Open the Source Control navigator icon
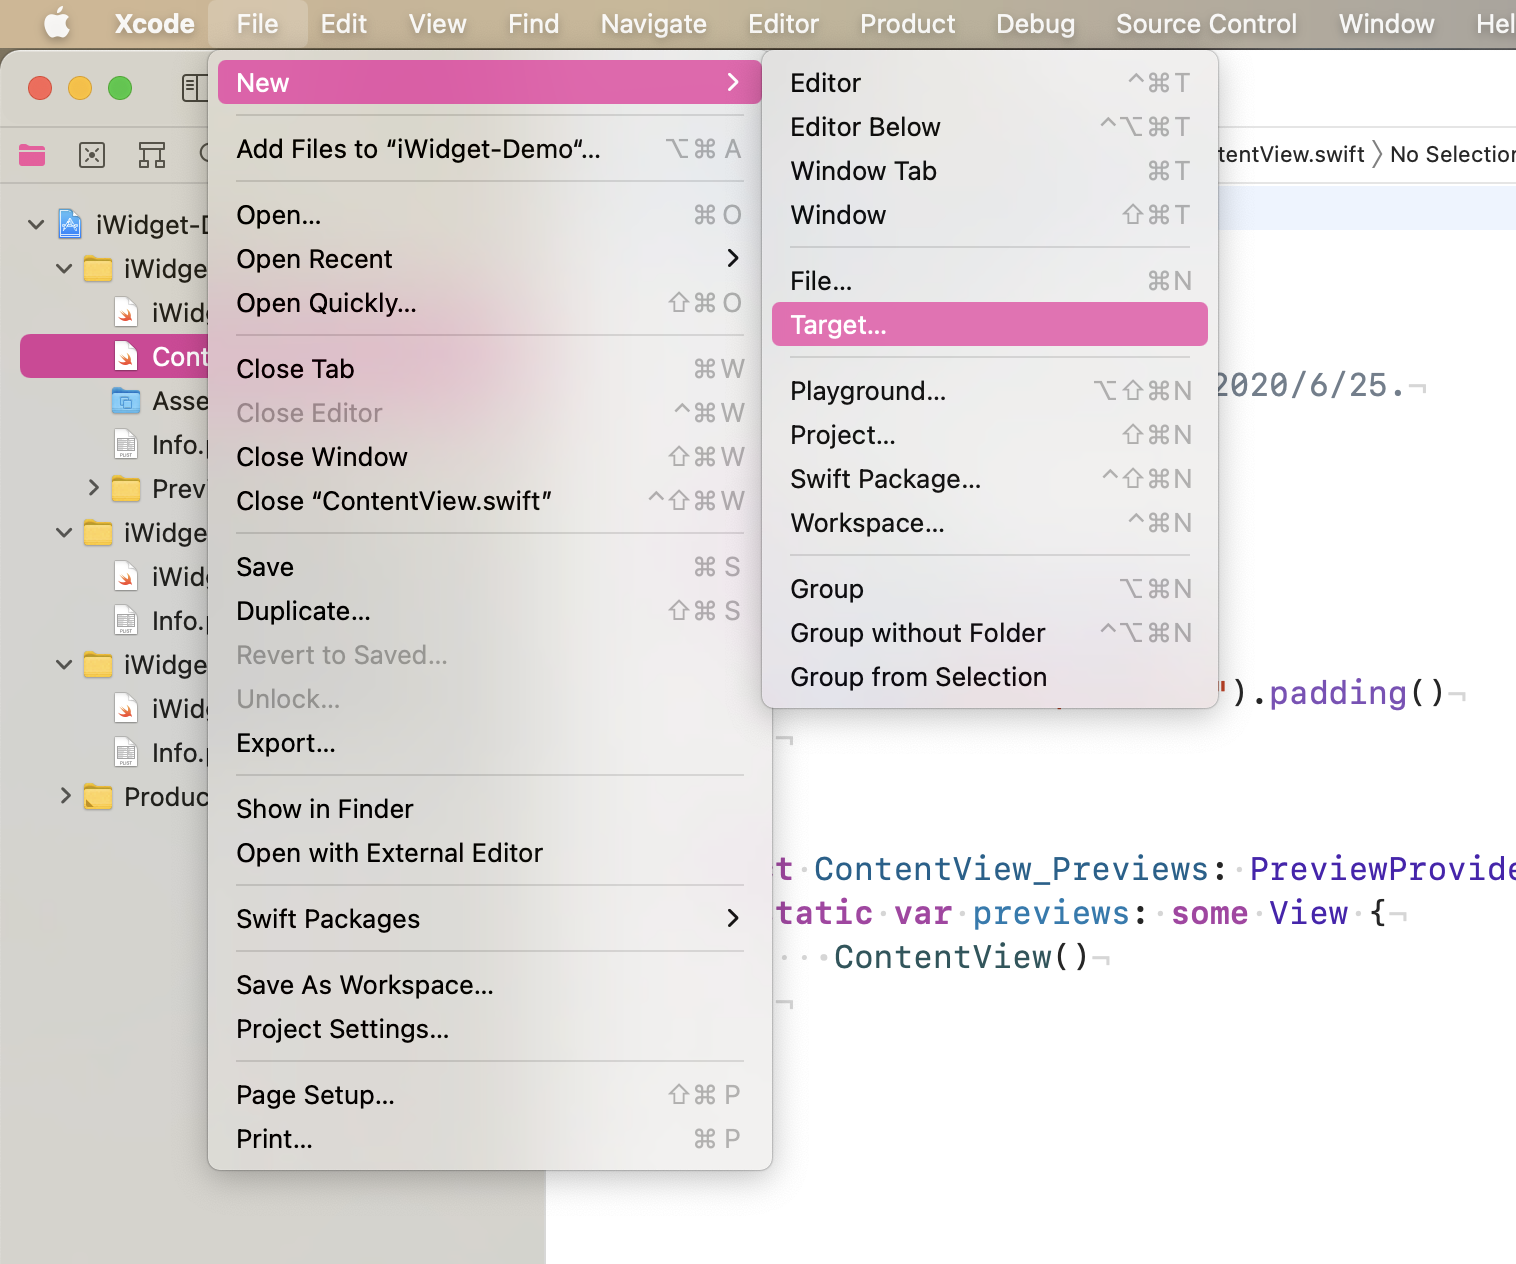This screenshot has height=1264, width=1516. (92, 154)
